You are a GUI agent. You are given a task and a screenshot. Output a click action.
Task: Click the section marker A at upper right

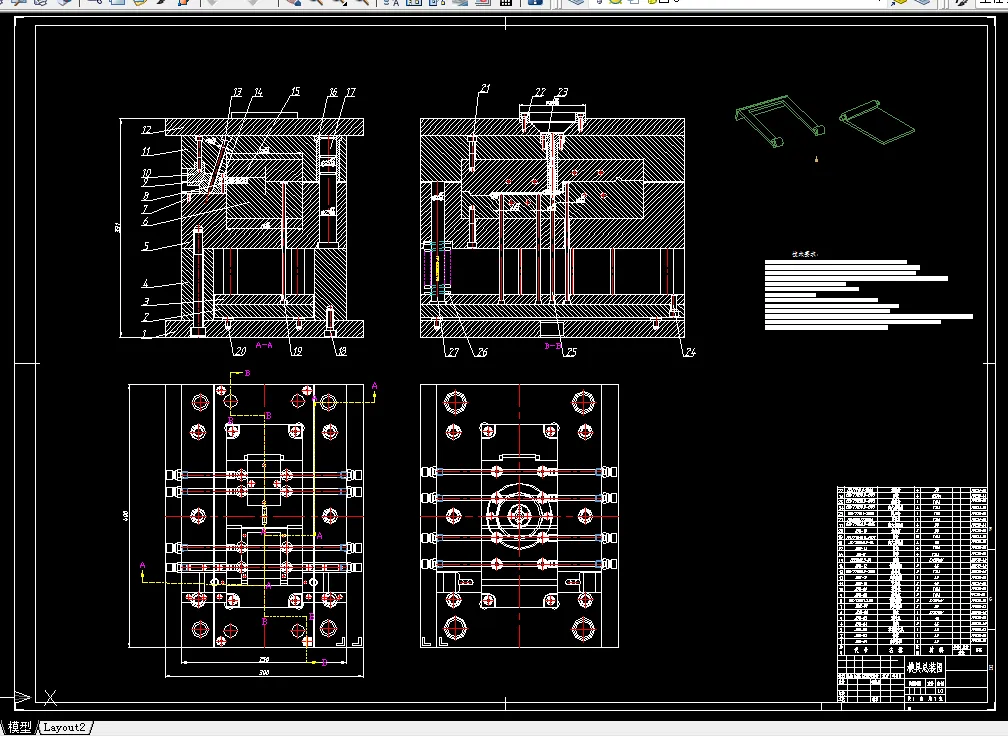coord(374,386)
